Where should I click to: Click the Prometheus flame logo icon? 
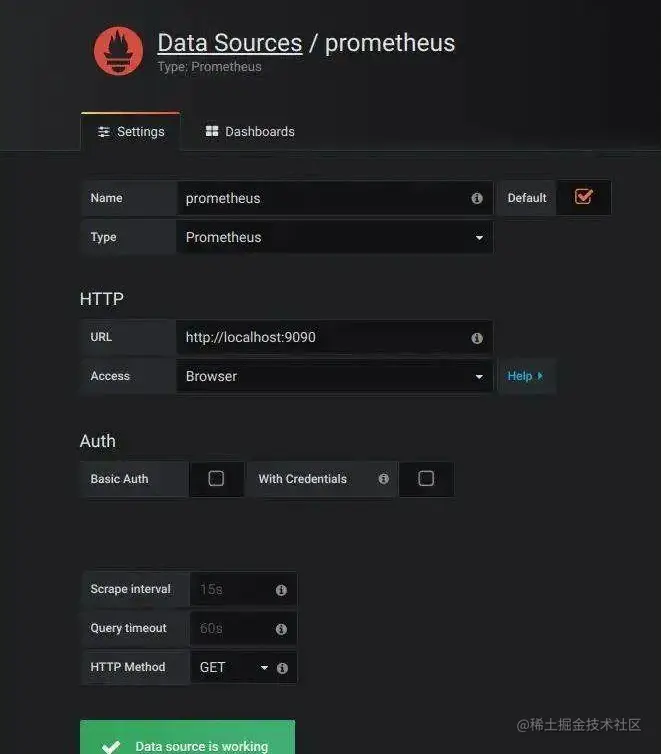tap(118, 51)
